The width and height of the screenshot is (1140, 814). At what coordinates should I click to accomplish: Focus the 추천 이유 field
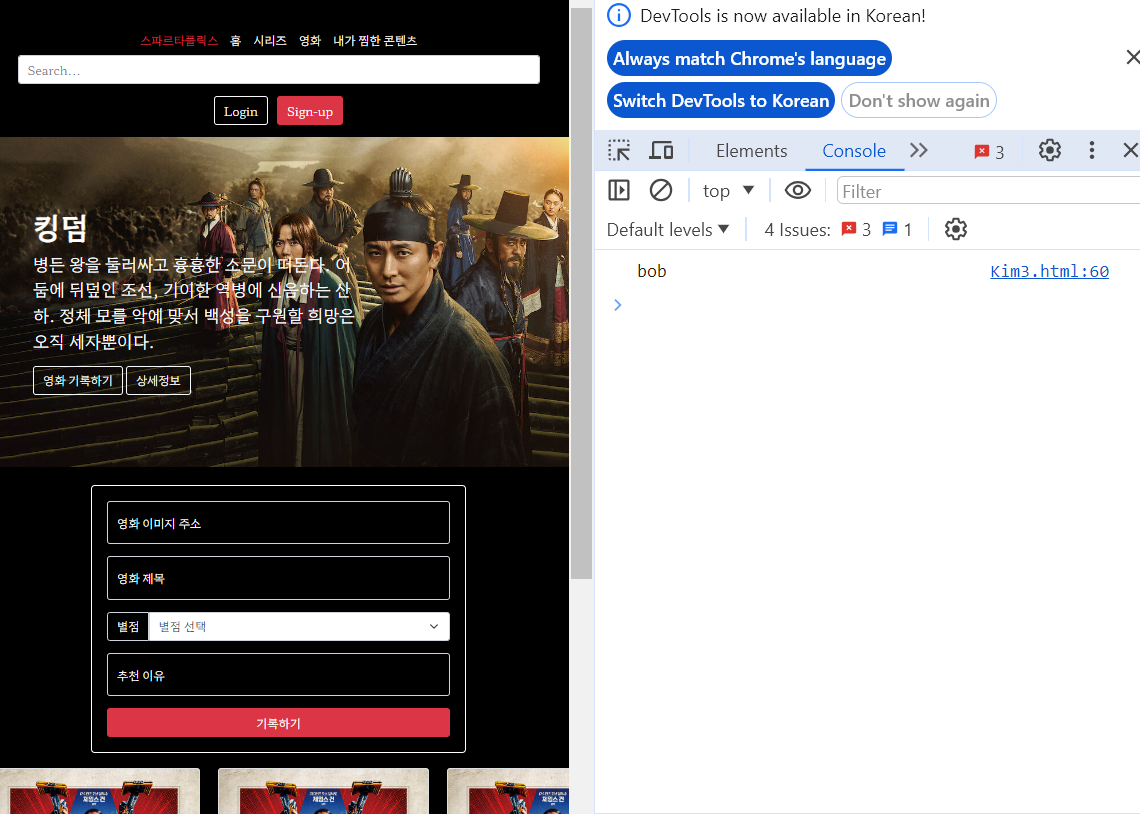(278, 674)
